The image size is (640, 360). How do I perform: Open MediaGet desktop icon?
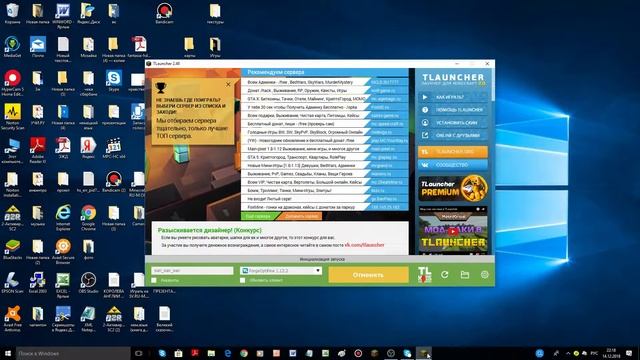(x=13, y=47)
